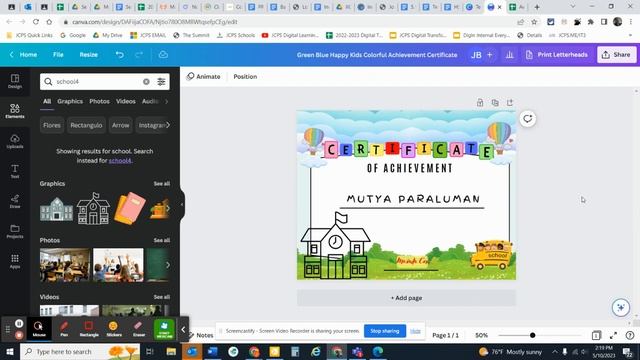
Task: Open the Elements panel in sidebar
Action: pyautogui.click(x=15, y=111)
